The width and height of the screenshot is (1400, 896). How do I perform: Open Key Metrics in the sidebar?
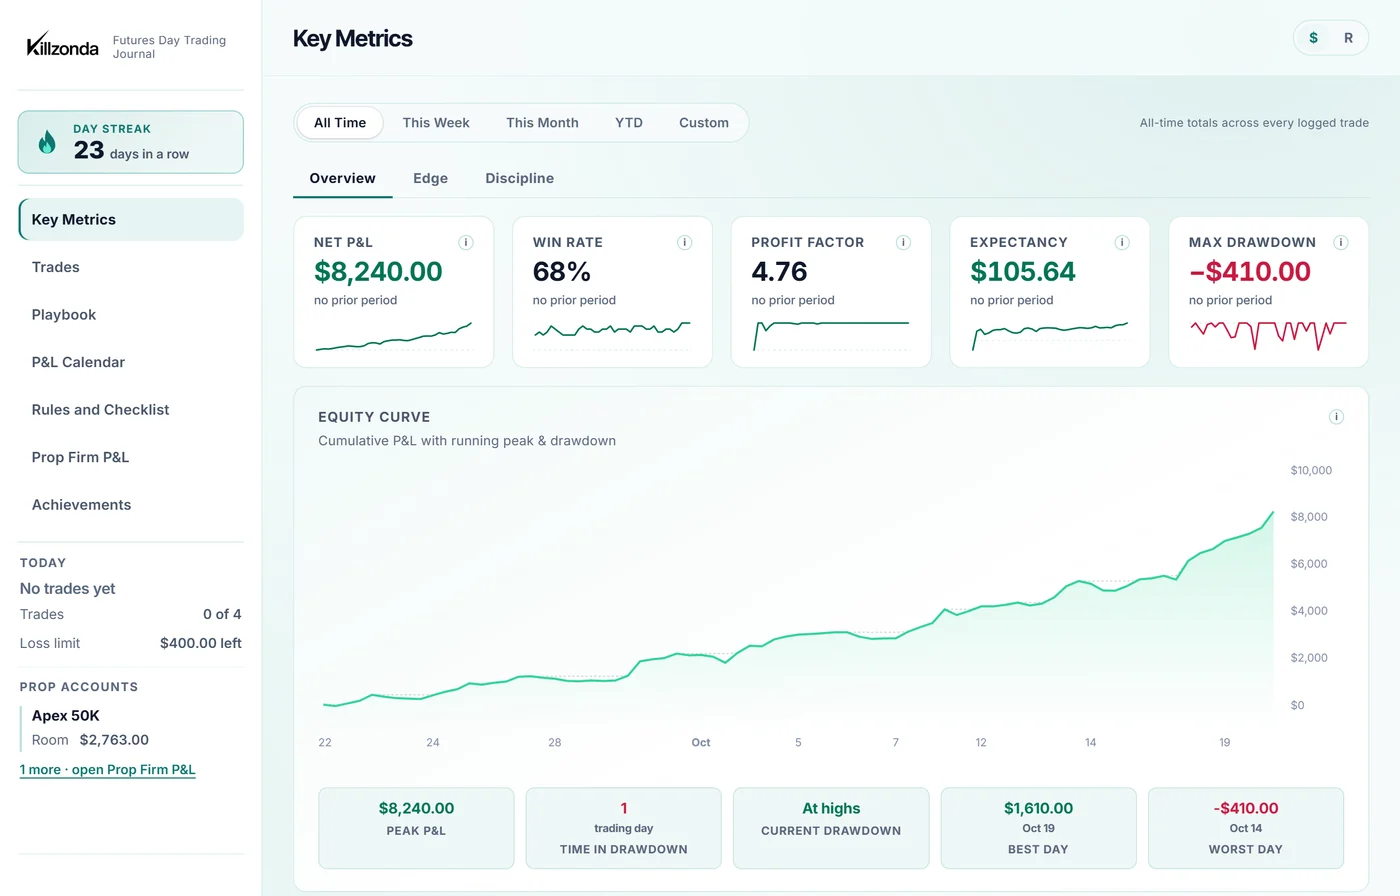(x=131, y=220)
